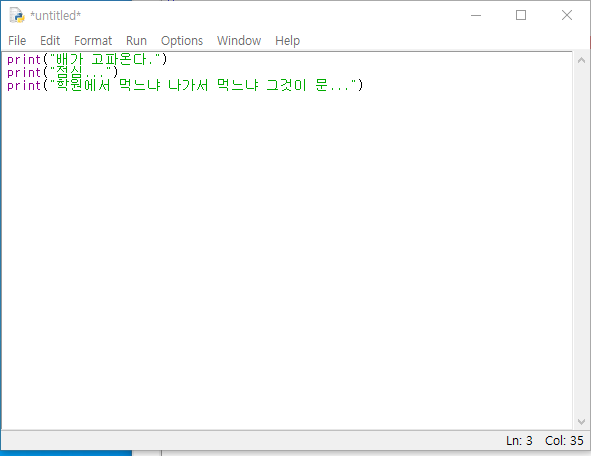
Task: Click the IDLE Python file icon in title bar
Action: pyautogui.click(x=17, y=15)
